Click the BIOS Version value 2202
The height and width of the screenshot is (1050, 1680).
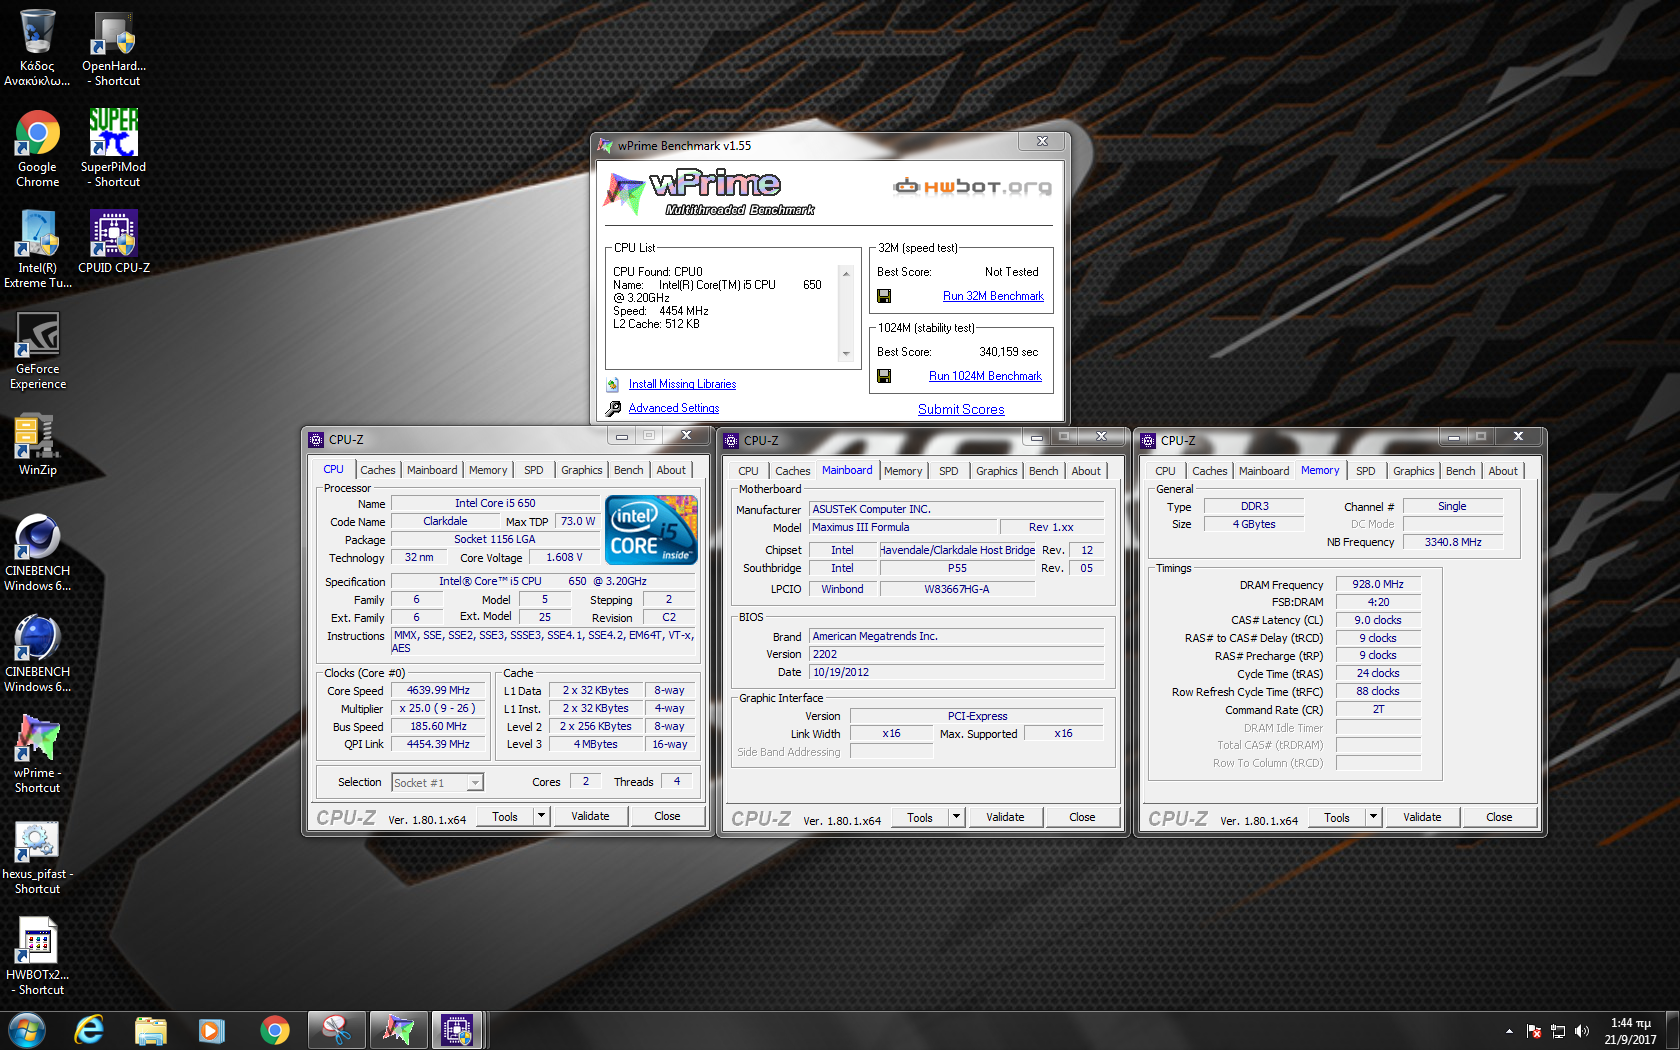pos(957,654)
